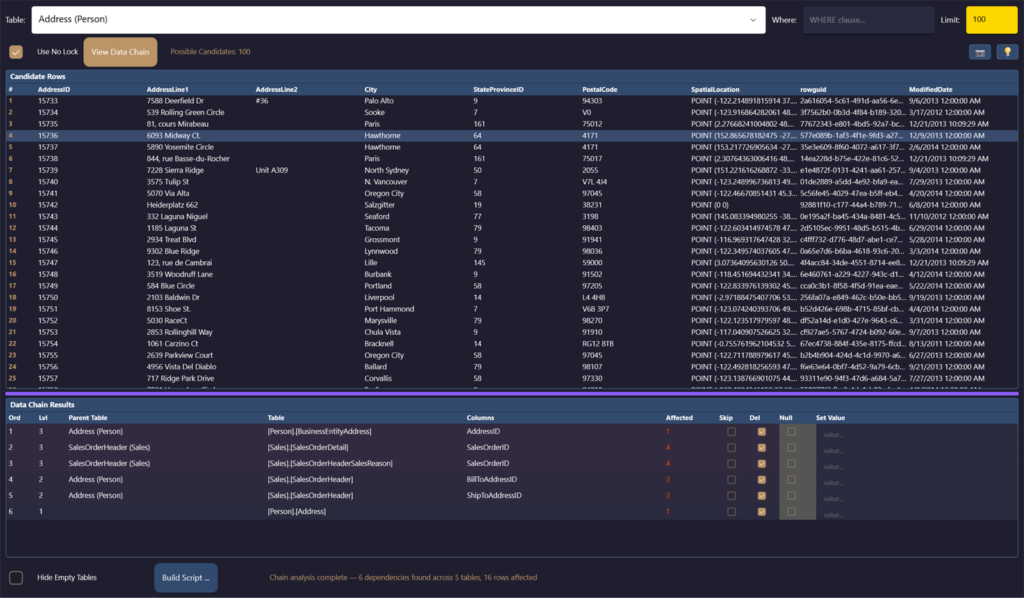Click into the WHERE clause field
The height and width of the screenshot is (598, 1024).
[x=868, y=20]
